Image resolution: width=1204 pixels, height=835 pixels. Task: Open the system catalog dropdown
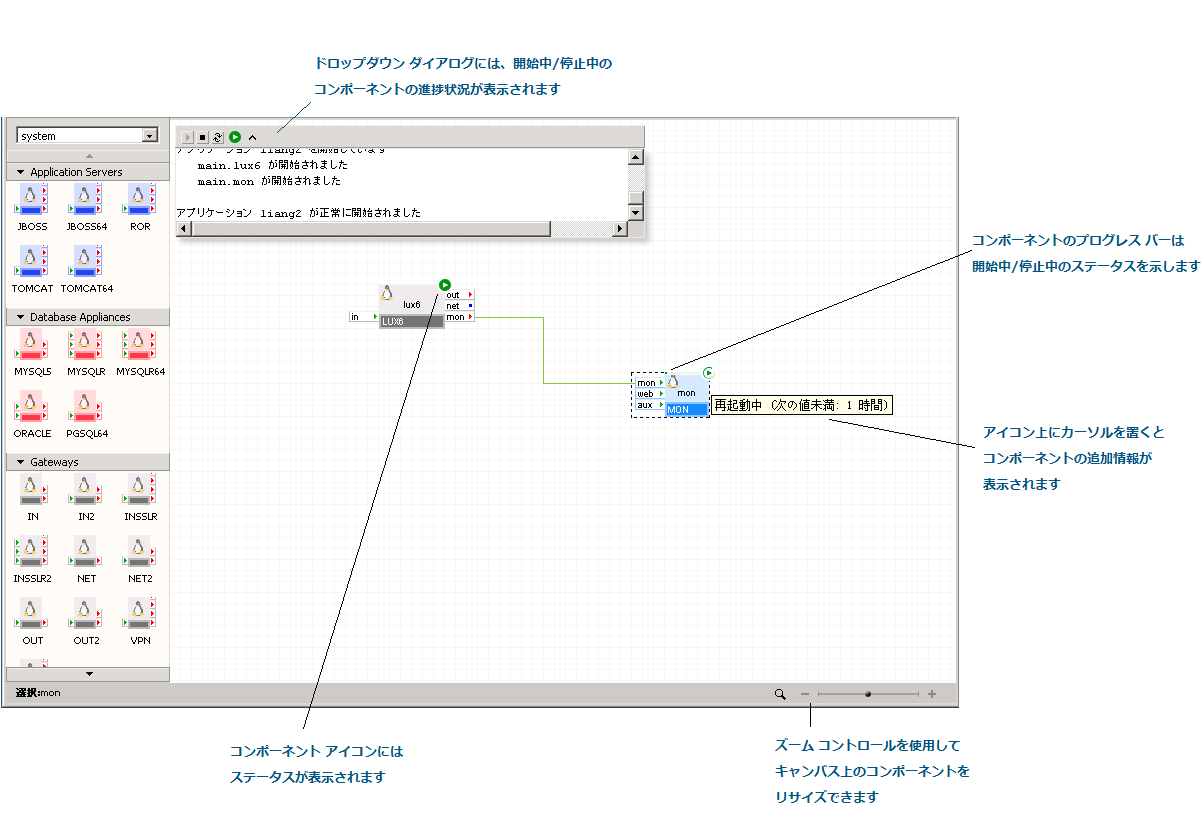point(150,135)
